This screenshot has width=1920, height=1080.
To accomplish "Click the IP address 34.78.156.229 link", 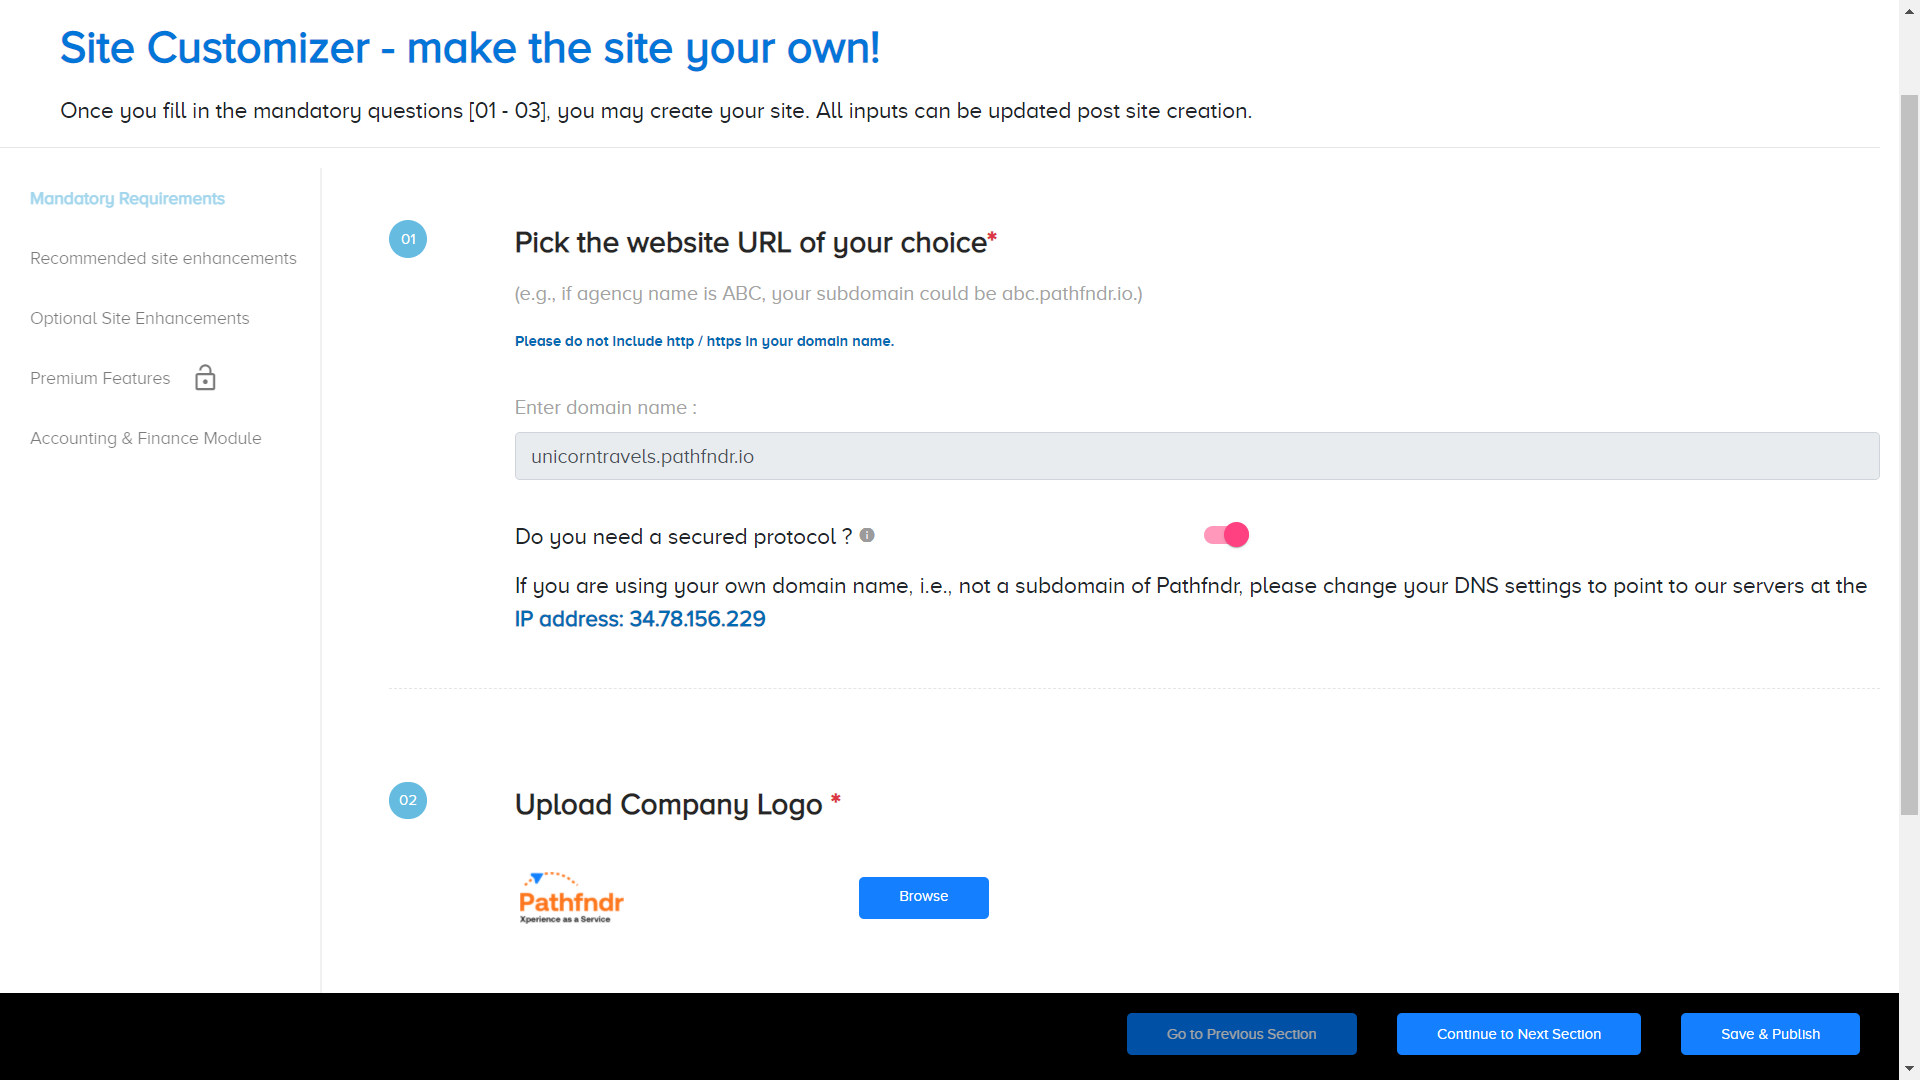I will (640, 620).
